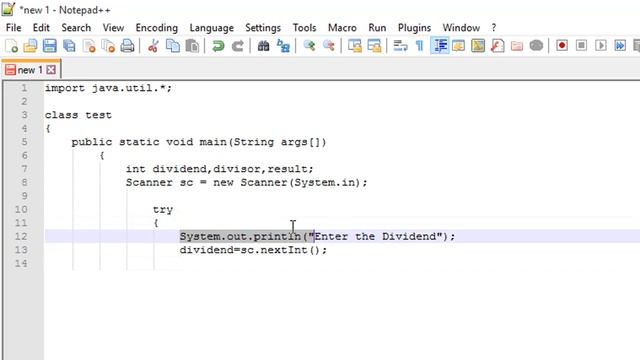
Task: Close the 'new 1' tab with its X
Action: point(51,70)
